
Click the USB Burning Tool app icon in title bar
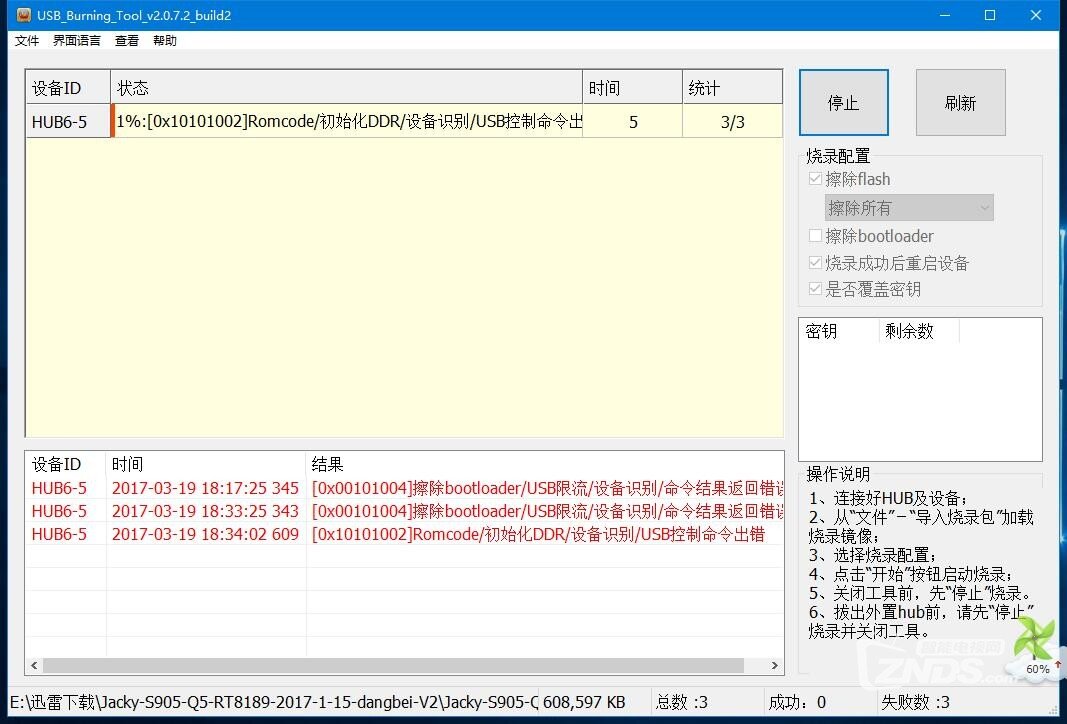pyautogui.click(x=23, y=15)
